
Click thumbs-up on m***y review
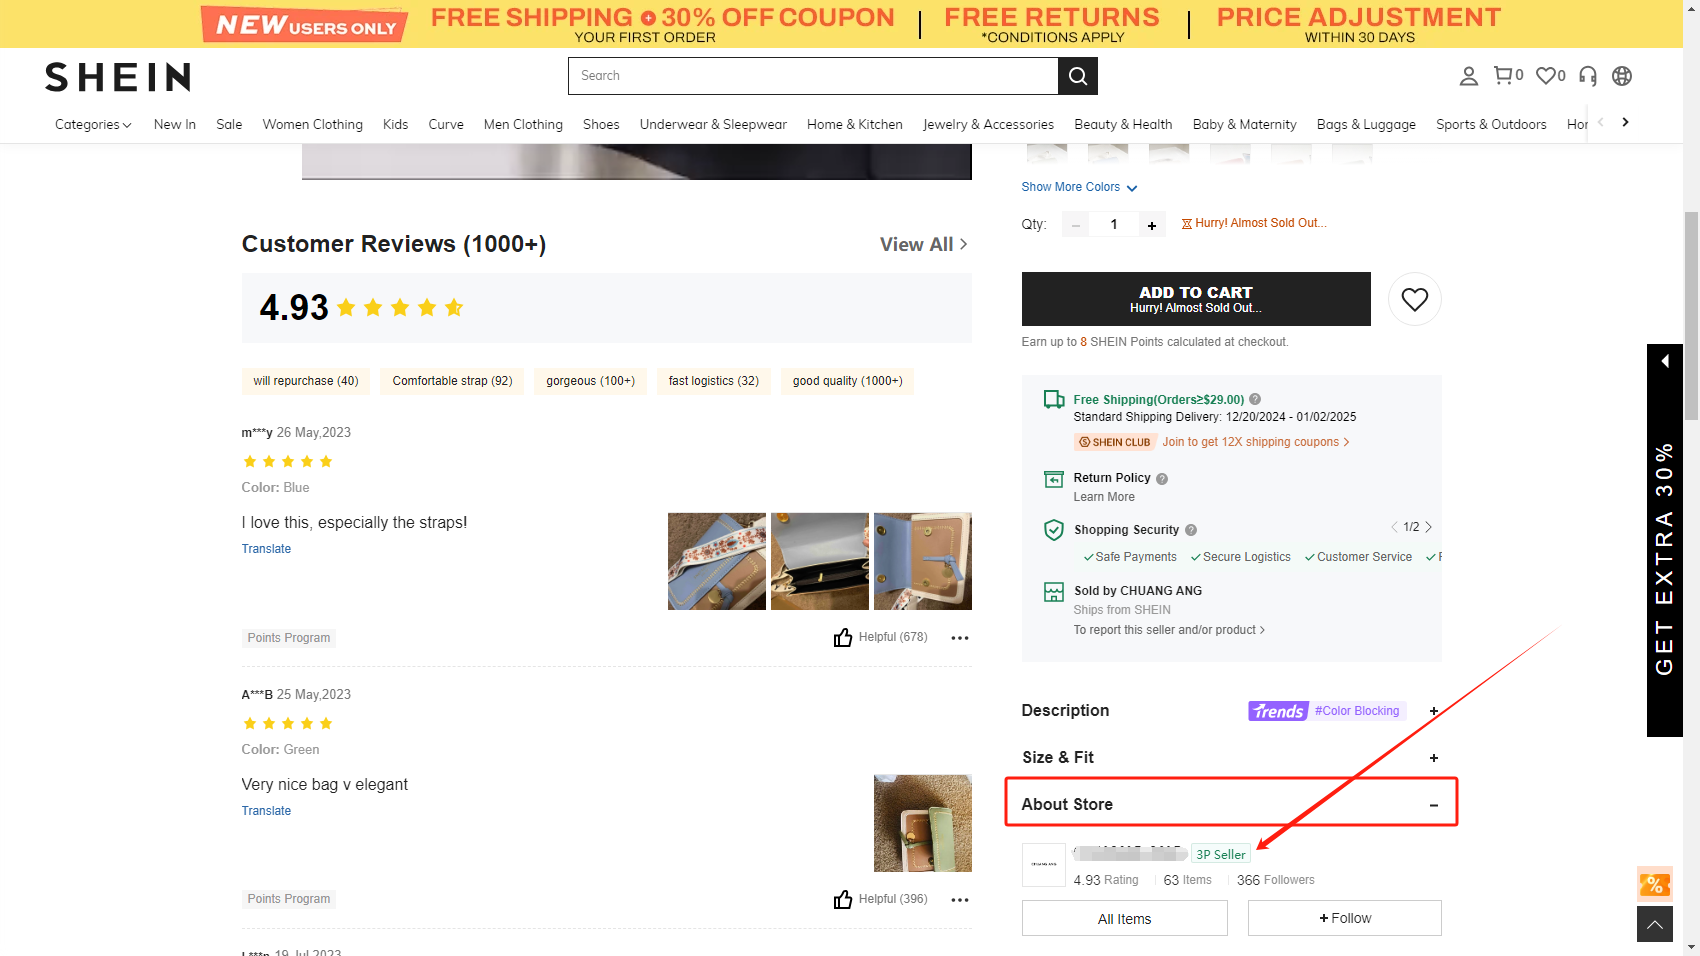[x=843, y=637]
